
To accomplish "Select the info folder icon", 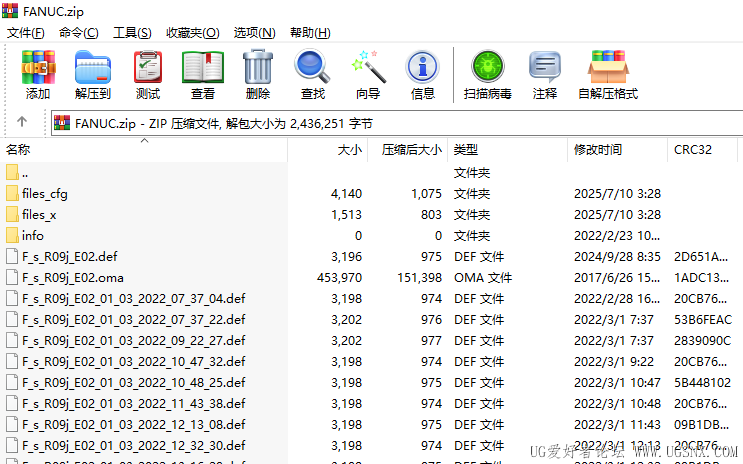I will [x=12, y=236].
